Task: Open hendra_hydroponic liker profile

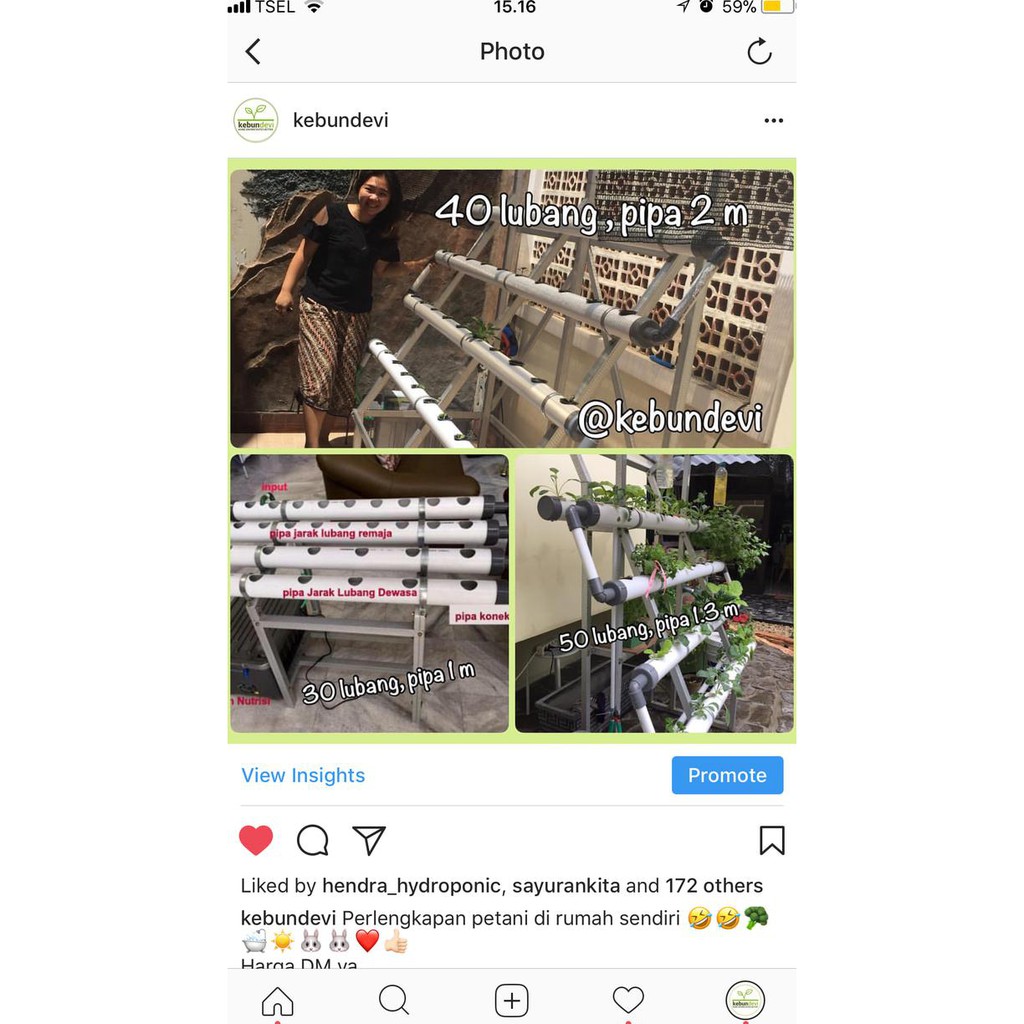Action: coord(411,886)
